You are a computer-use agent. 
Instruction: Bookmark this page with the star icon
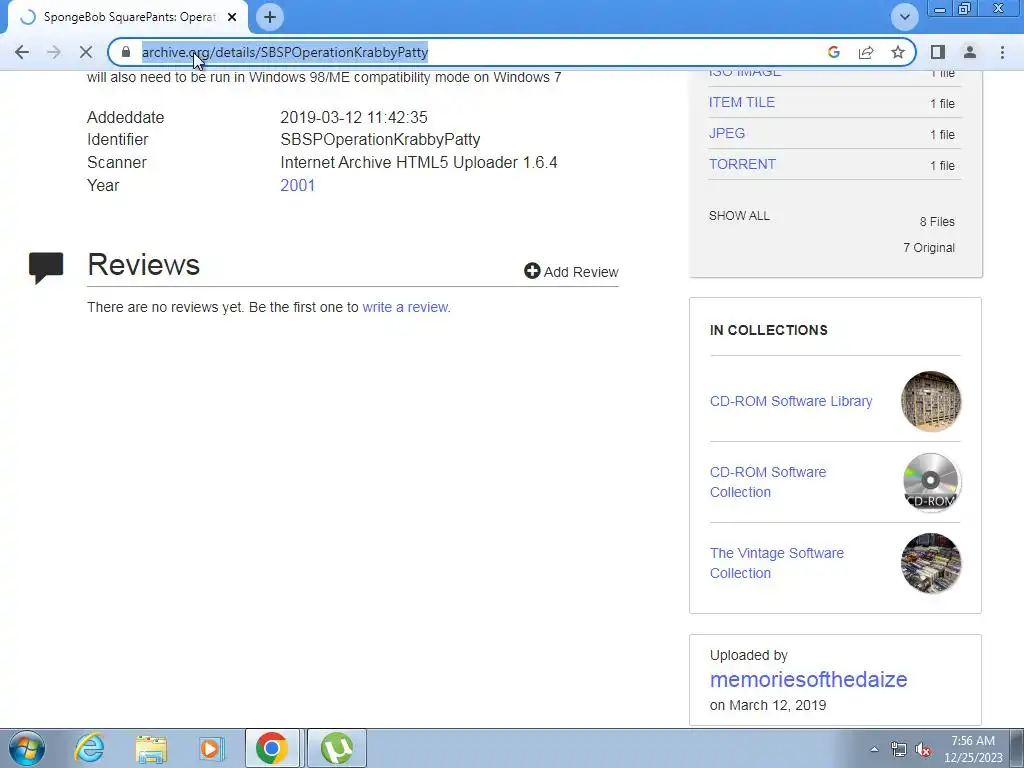point(898,52)
